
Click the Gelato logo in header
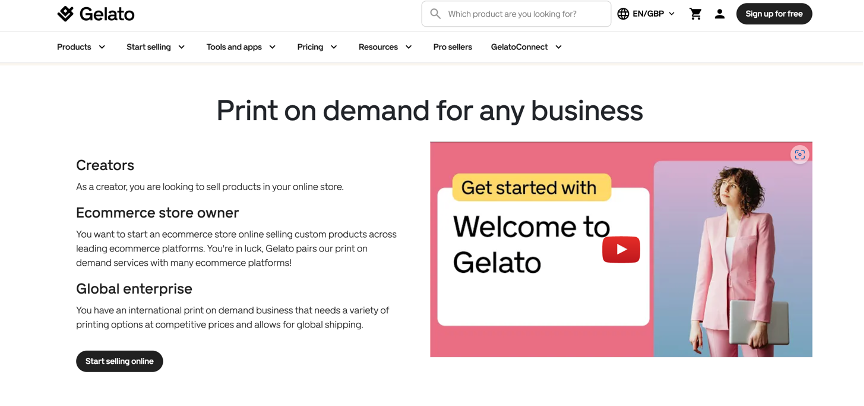pyautogui.click(x=96, y=14)
